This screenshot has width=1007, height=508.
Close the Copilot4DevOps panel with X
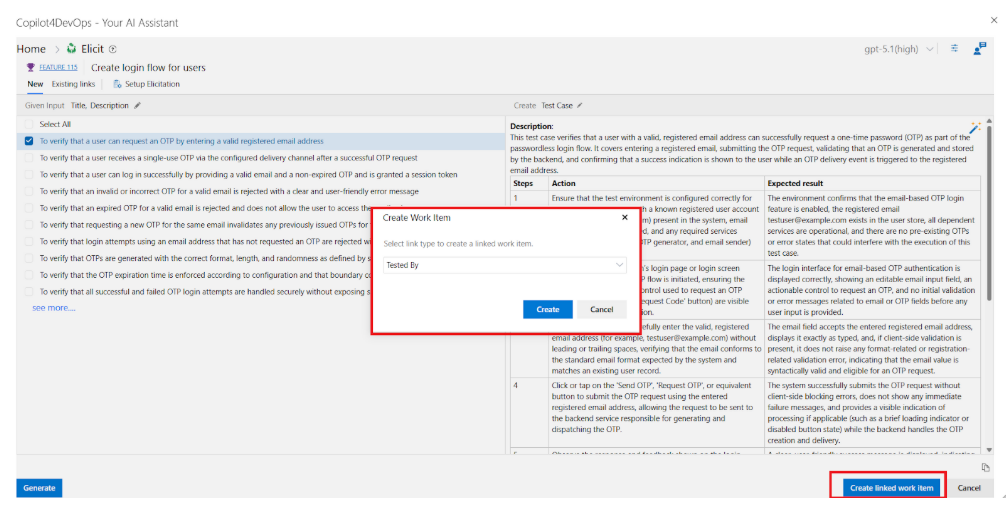coord(994,21)
